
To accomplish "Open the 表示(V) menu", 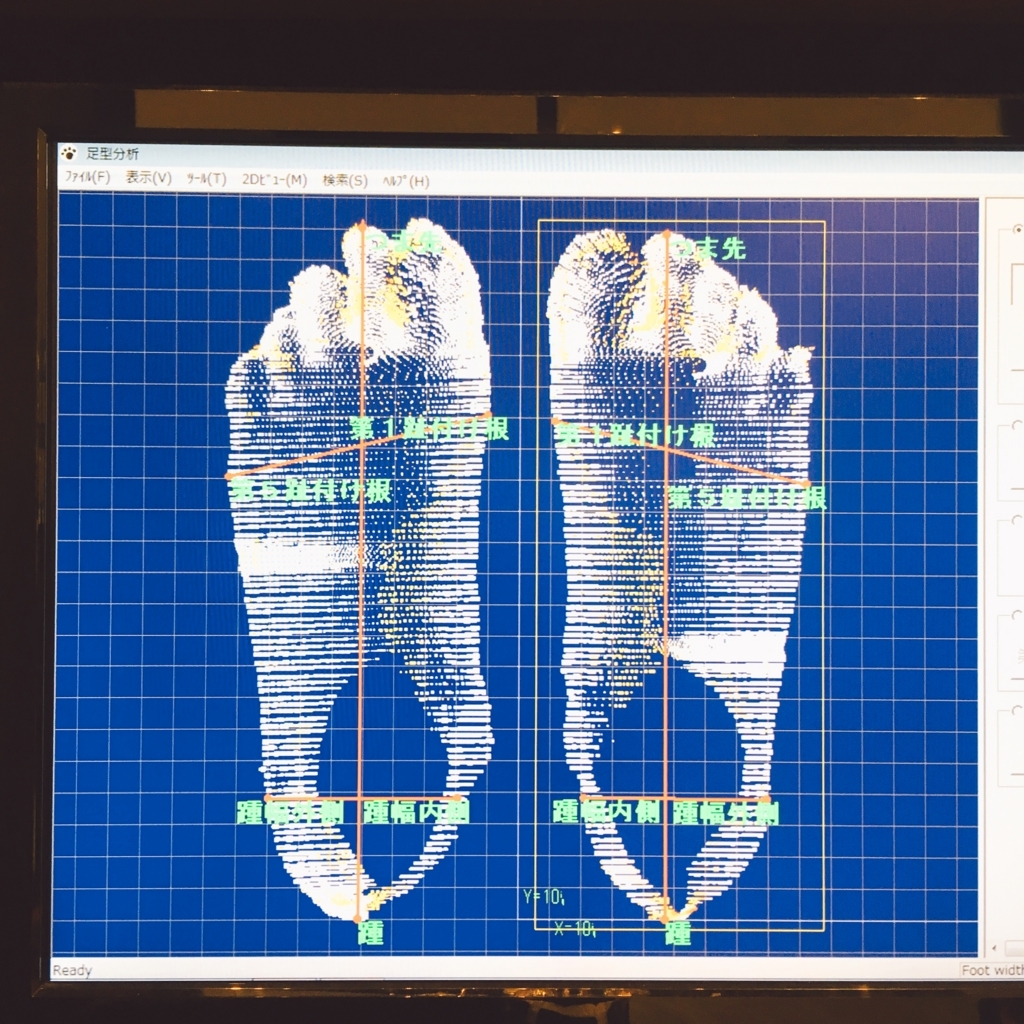I will pyautogui.click(x=148, y=178).
